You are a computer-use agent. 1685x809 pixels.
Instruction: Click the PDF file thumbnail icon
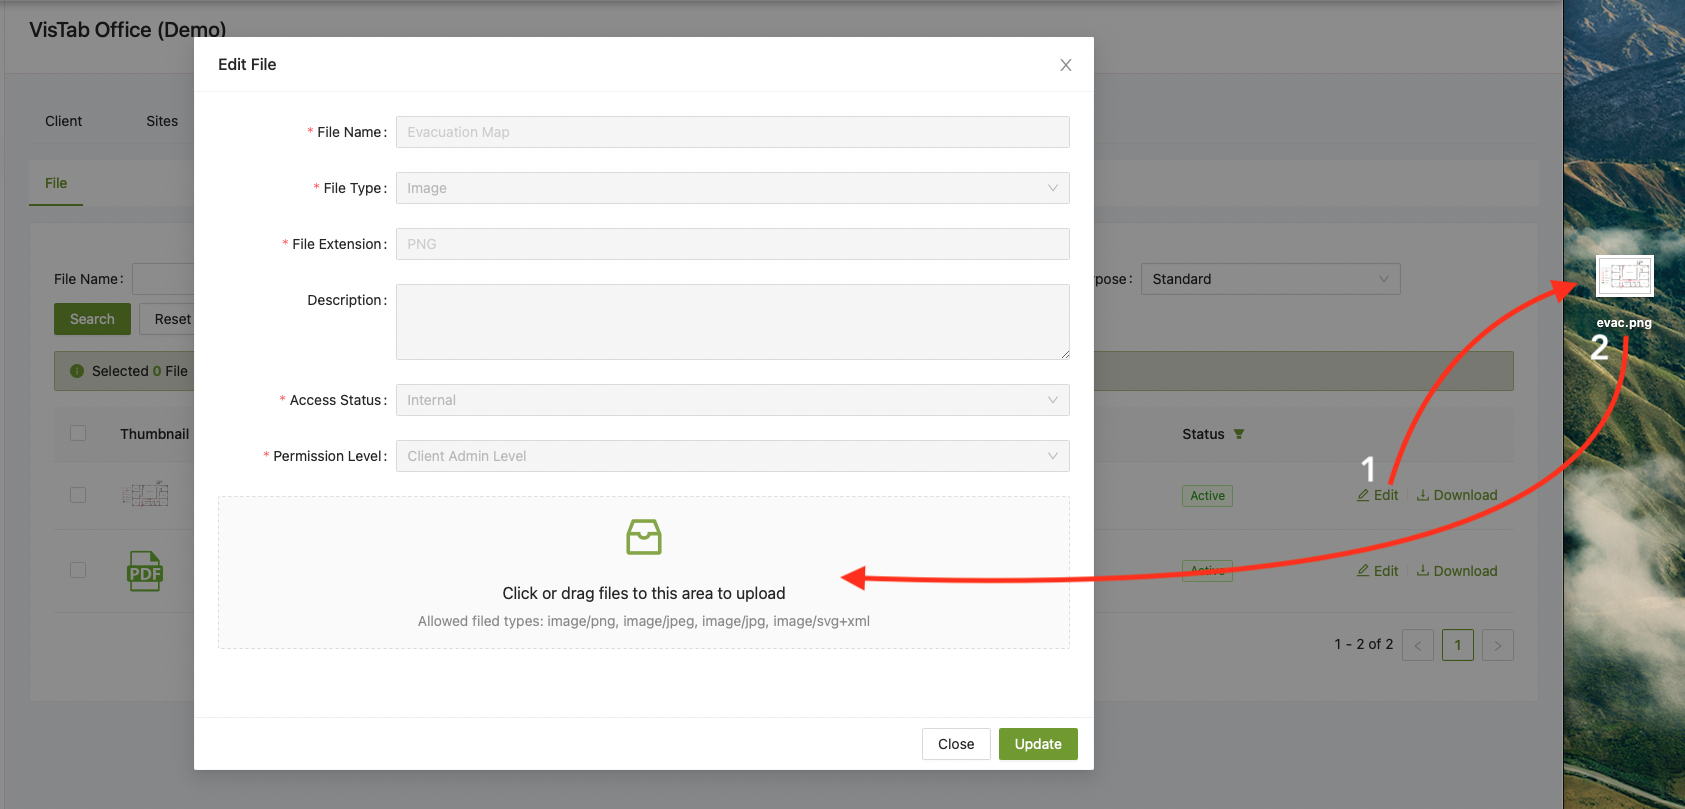tap(145, 571)
